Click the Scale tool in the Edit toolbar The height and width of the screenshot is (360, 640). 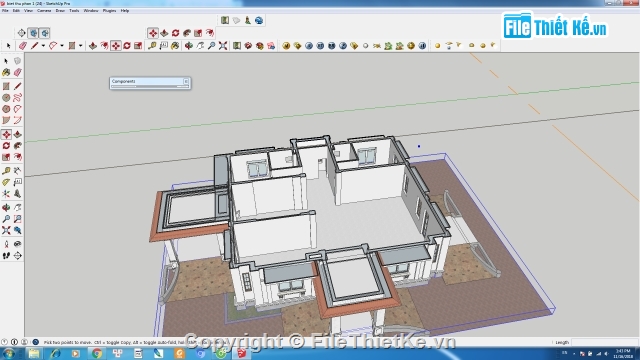198,33
